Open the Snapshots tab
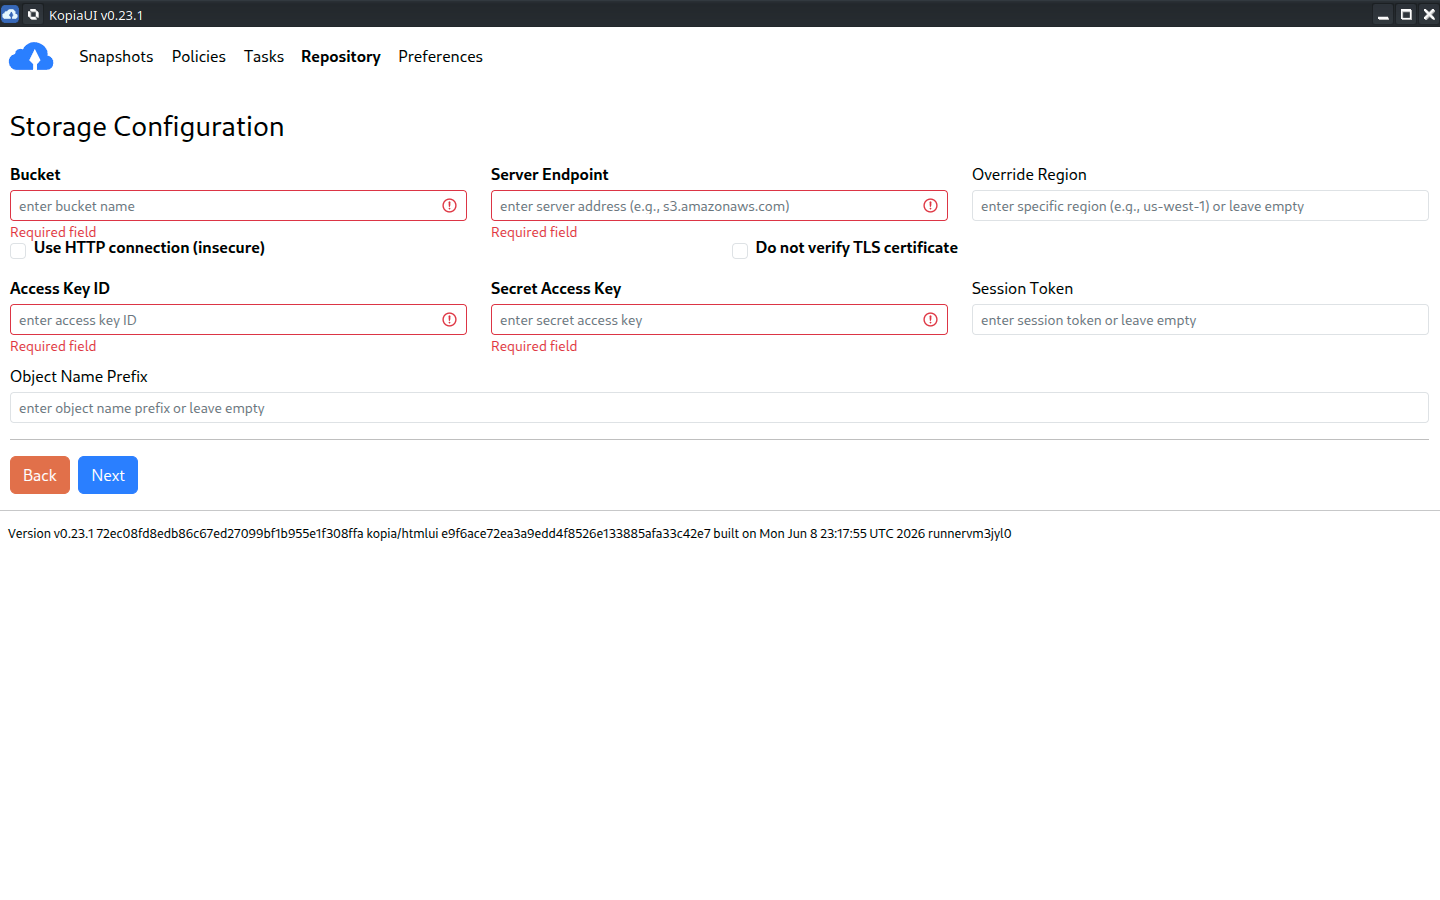 point(116,57)
